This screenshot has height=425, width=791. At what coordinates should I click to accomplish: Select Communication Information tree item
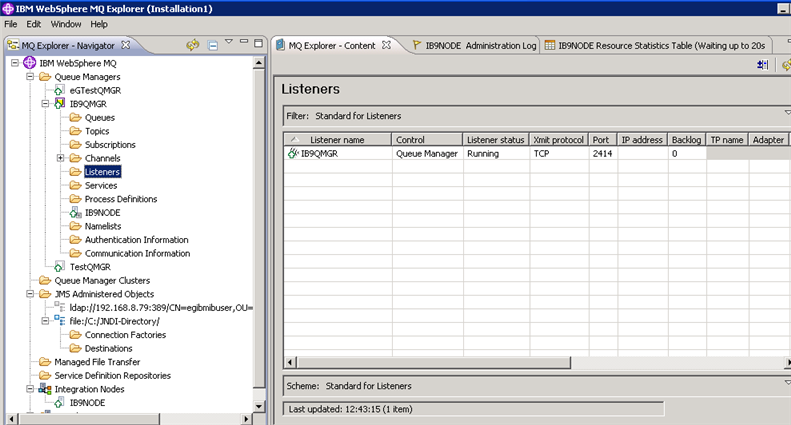point(137,253)
